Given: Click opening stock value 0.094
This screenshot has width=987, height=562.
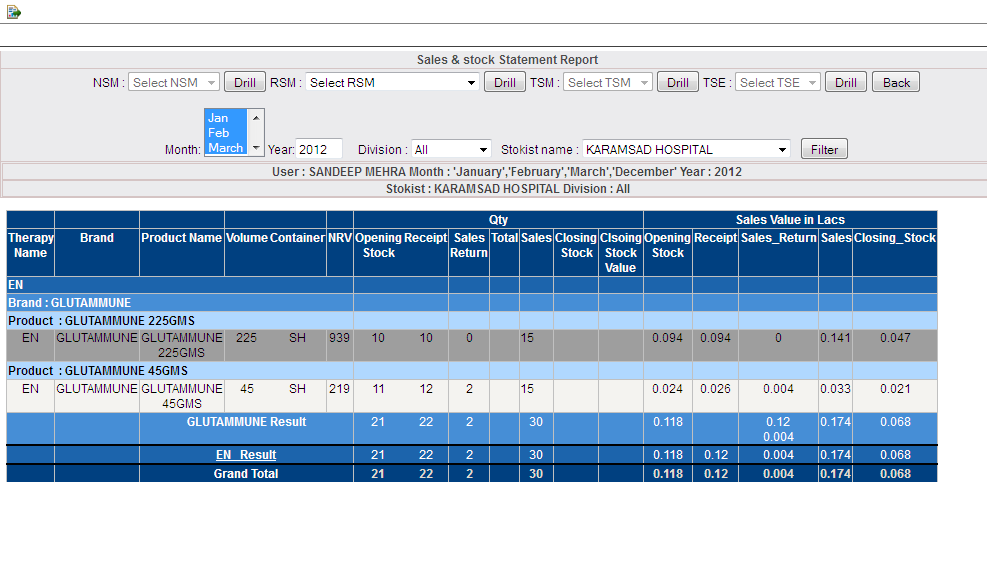Looking at the screenshot, I should point(667,337).
